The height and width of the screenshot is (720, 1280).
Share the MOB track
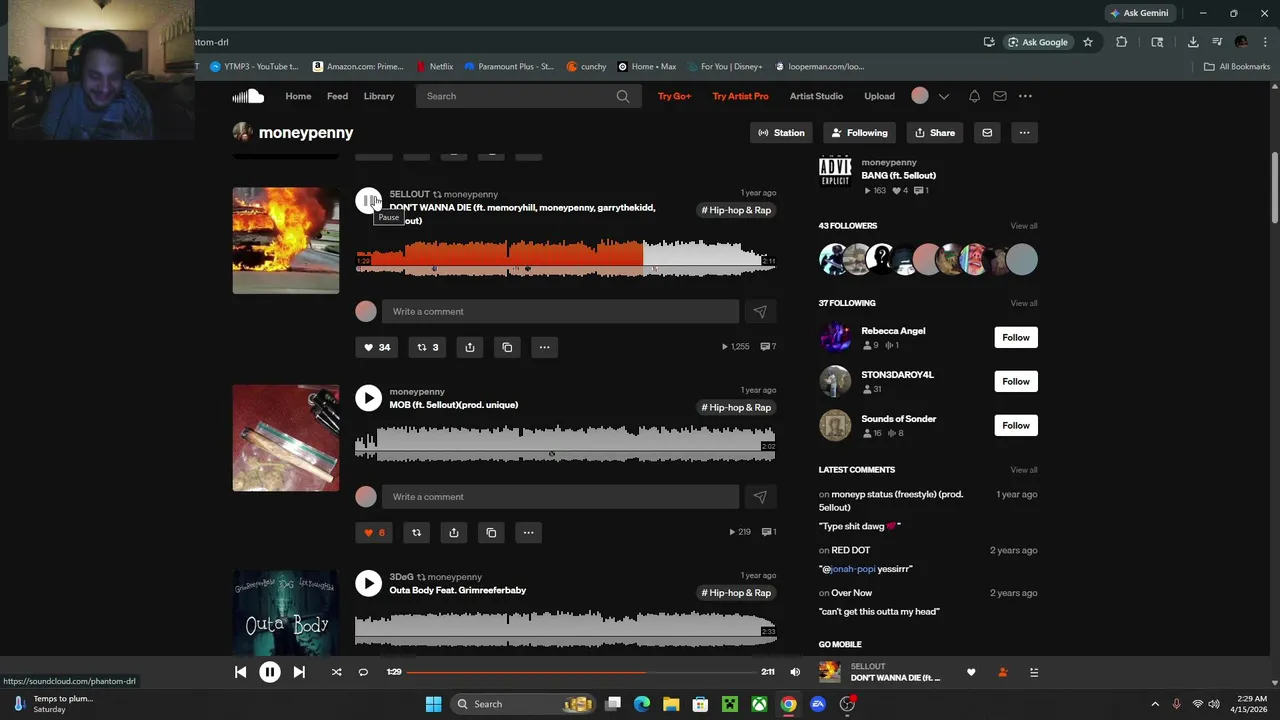(x=454, y=532)
